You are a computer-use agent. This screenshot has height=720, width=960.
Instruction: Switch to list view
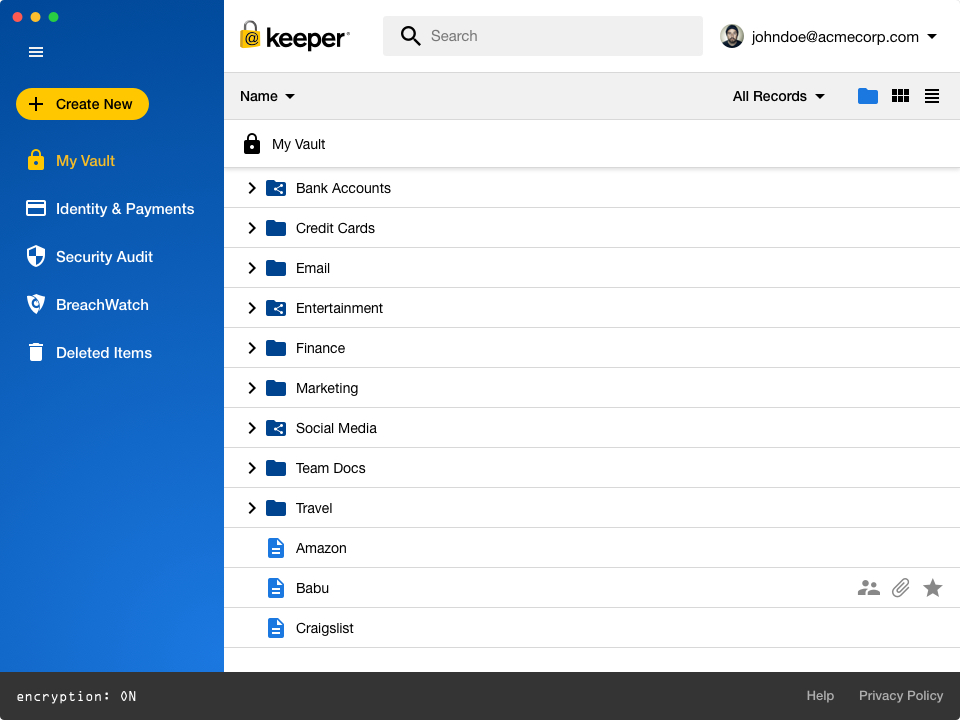(931, 96)
